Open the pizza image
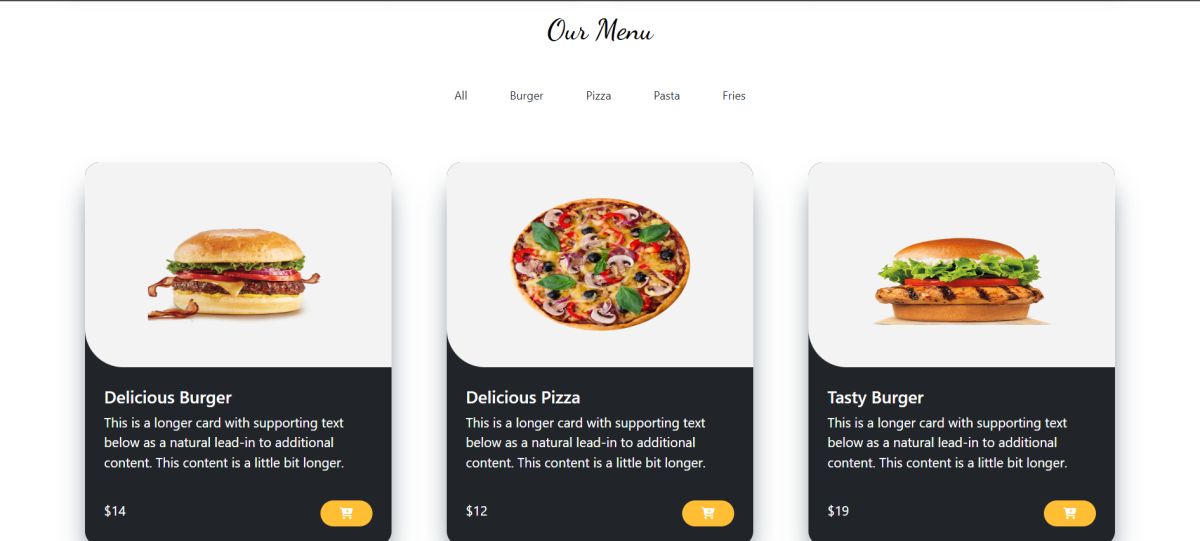Image resolution: width=1200 pixels, height=541 pixels. tap(600, 264)
